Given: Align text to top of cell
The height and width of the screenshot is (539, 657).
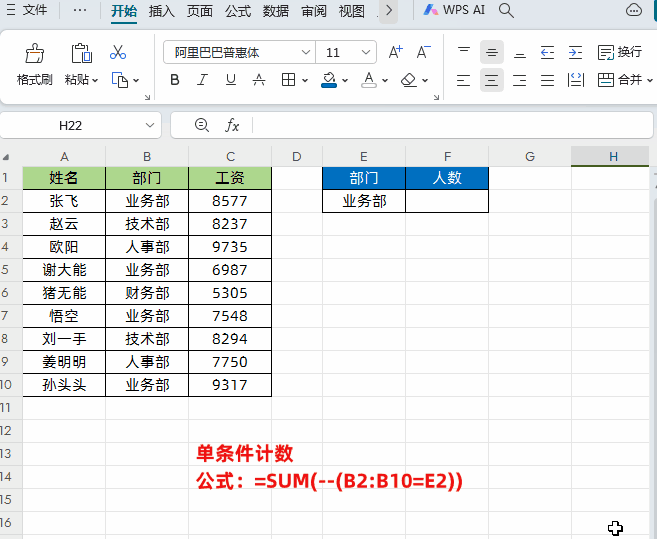Looking at the screenshot, I should tap(463, 52).
